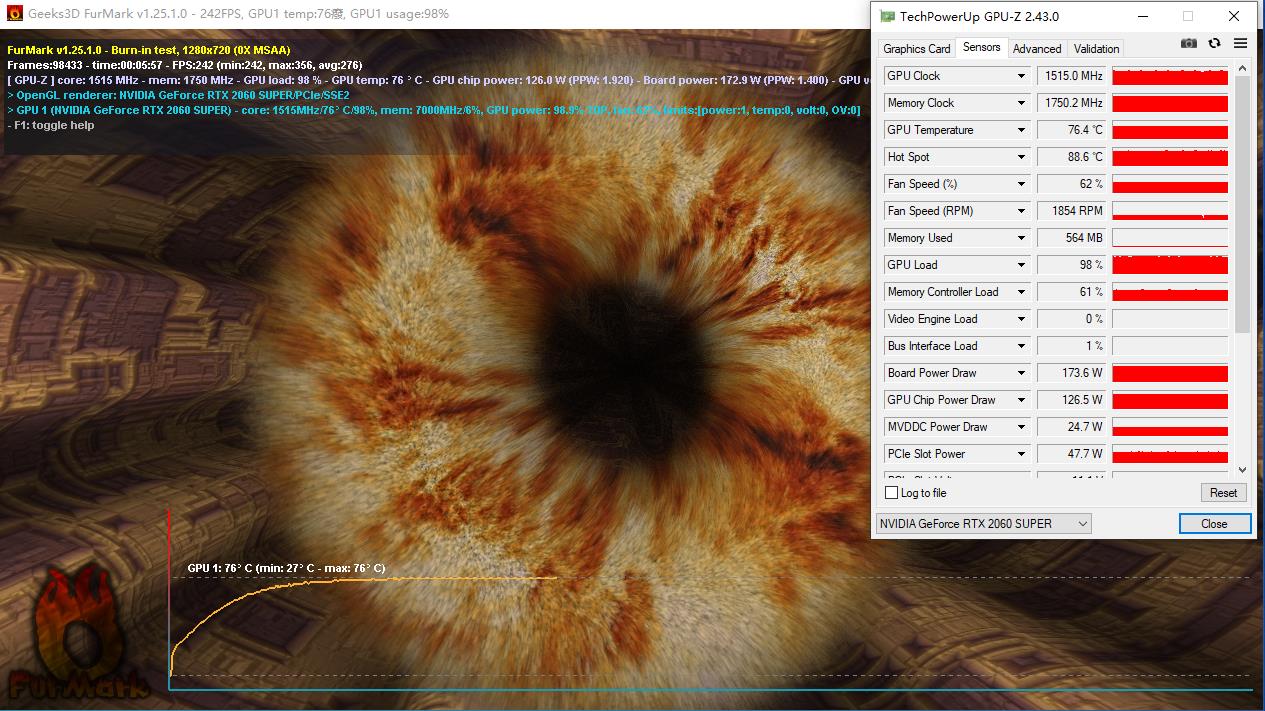Enable the Log to file checkbox

pos(892,493)
